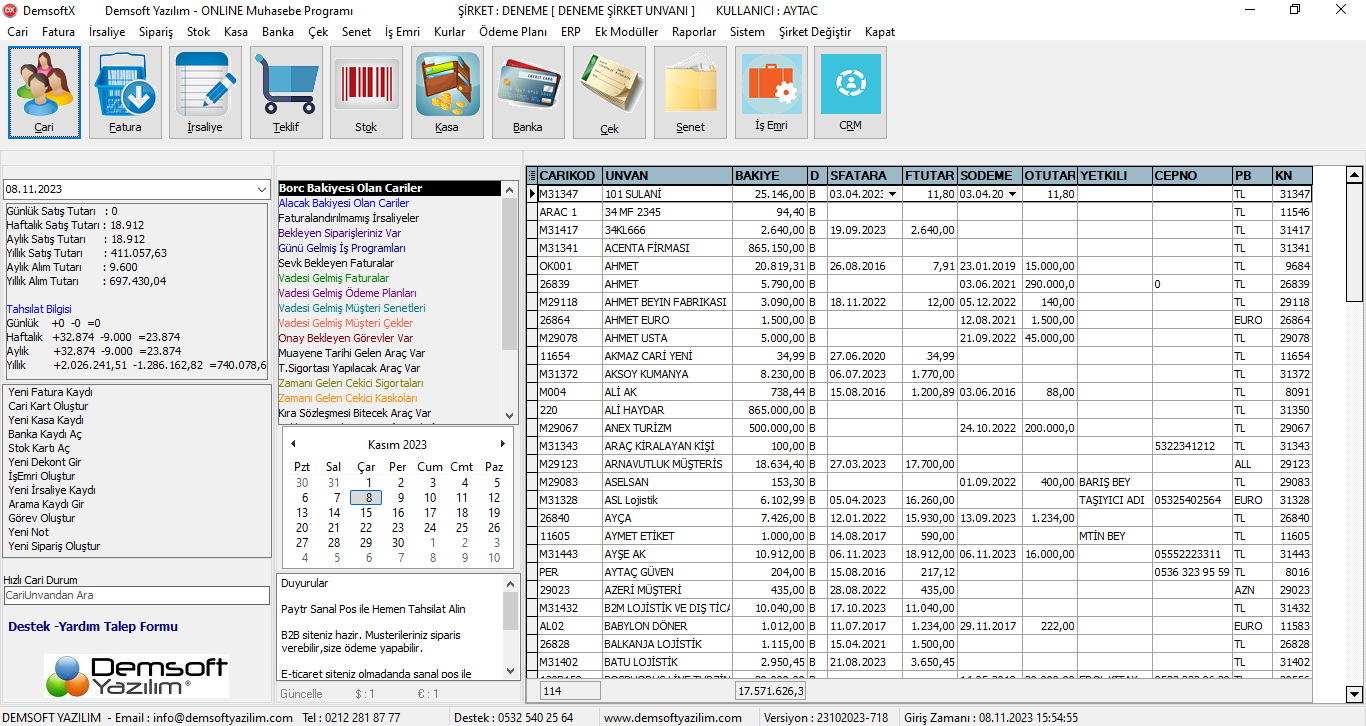
Task: Open the Sipariş menu
Action: (x=155, y=32)
